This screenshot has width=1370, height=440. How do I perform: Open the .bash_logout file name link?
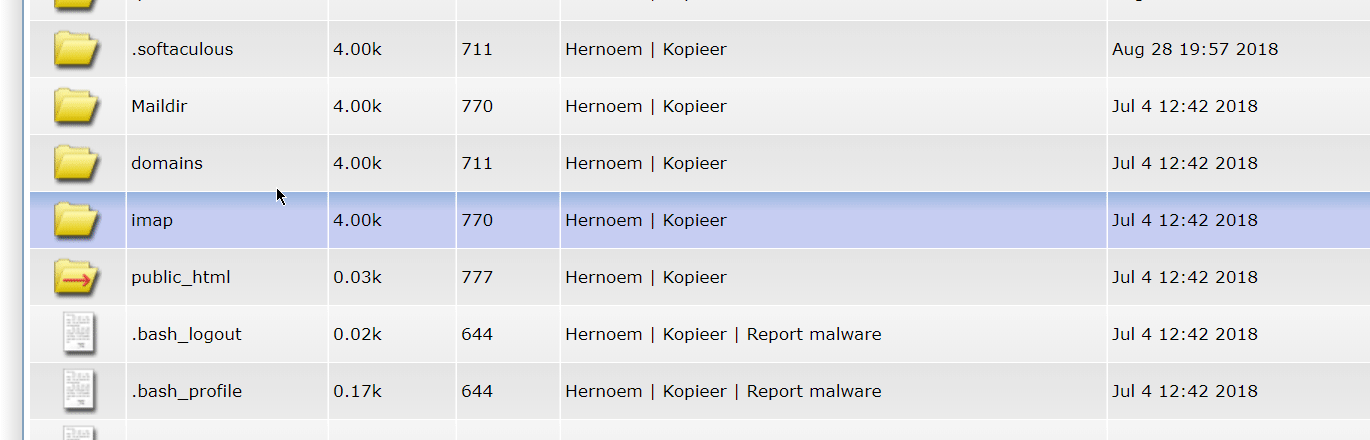pyautogui.click(x=186, y=334)
